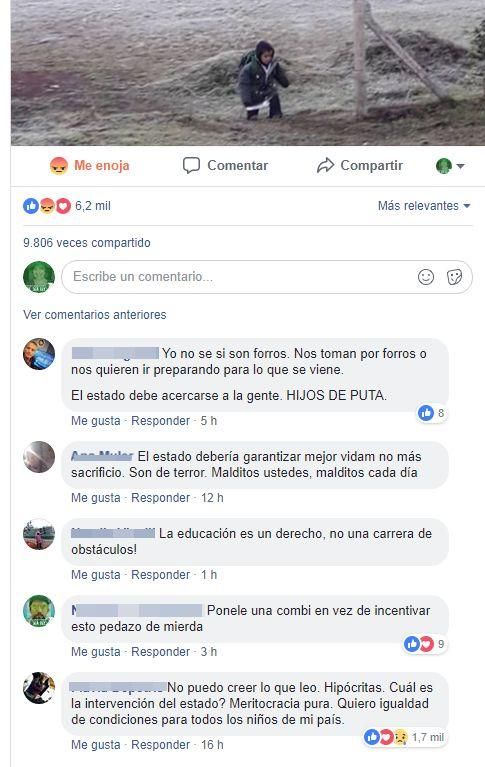View reactions on comment with 1,7 mil
Image resolution: width=485 pixels, height=767 pixels.
pyautogui.click(x=404, y=737)
